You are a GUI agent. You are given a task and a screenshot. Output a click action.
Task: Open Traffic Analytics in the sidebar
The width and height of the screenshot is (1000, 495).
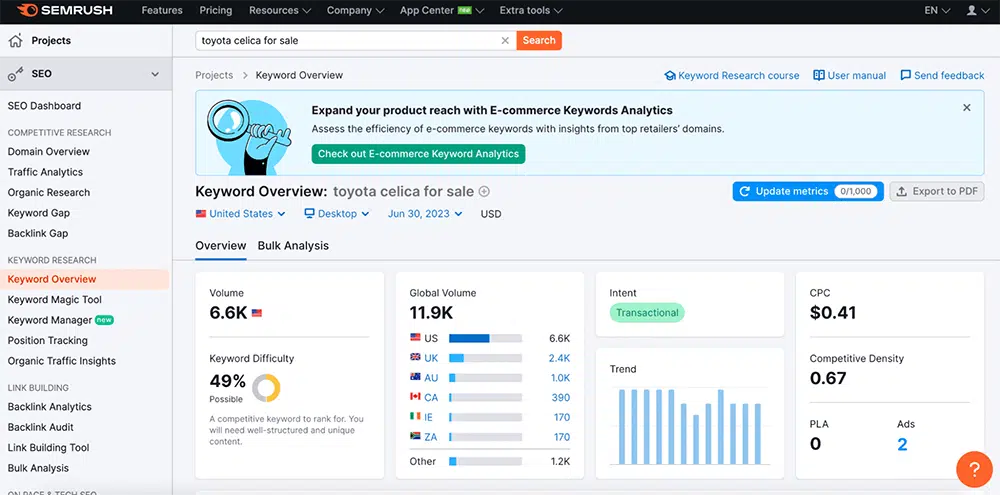45,172
